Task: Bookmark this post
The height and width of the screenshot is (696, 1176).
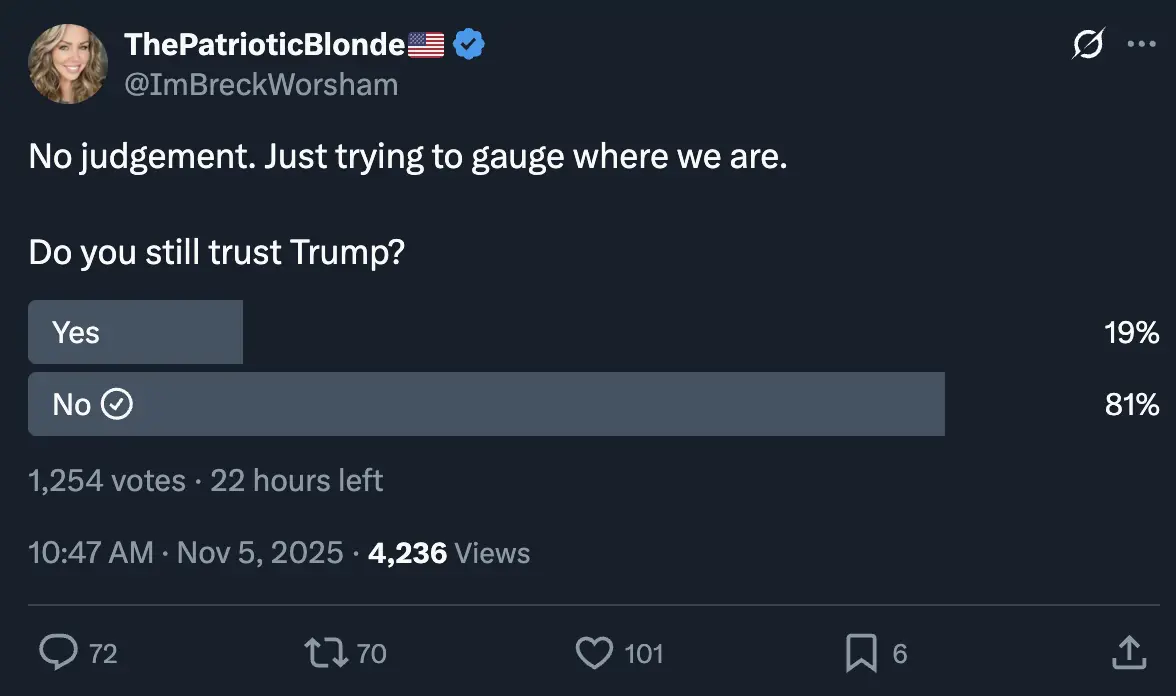Action: pyautogui.click(x=860, y=653)
